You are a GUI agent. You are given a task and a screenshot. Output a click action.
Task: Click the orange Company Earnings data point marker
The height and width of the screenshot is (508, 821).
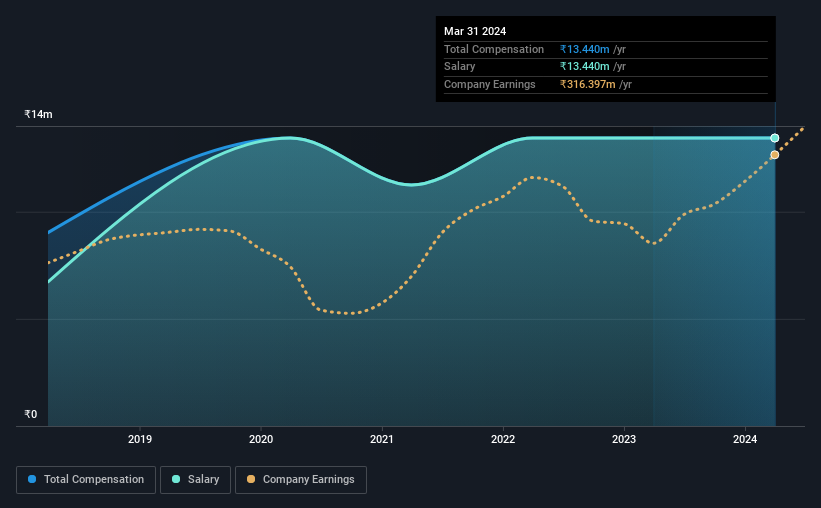click(774, 155)
